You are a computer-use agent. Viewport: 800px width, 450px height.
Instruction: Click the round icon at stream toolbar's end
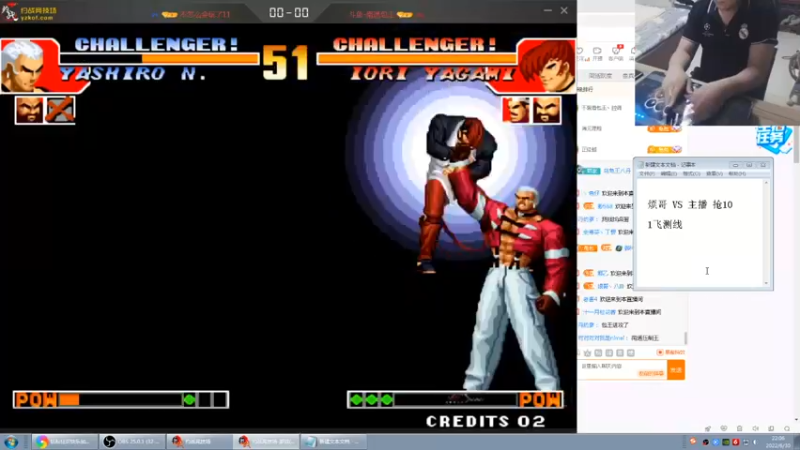(x=787, y=429)
